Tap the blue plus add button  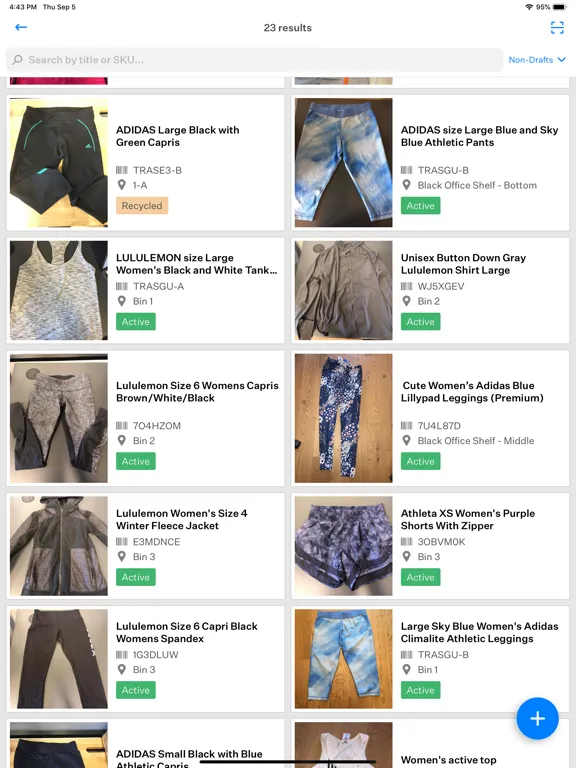click(x=537, y=718)
